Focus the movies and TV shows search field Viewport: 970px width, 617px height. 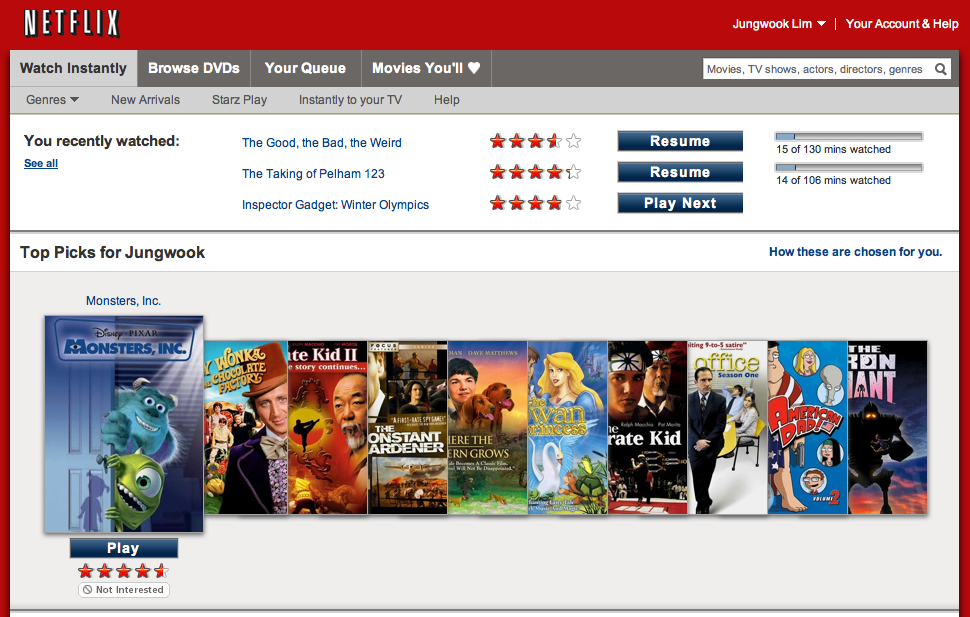point(815,69)
